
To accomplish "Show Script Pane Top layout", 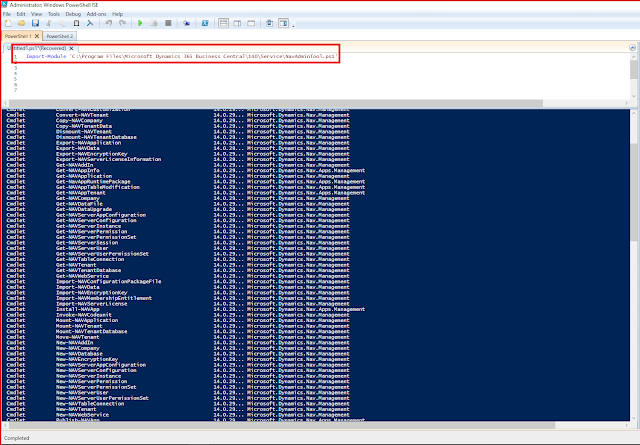I will coord(223,23).
